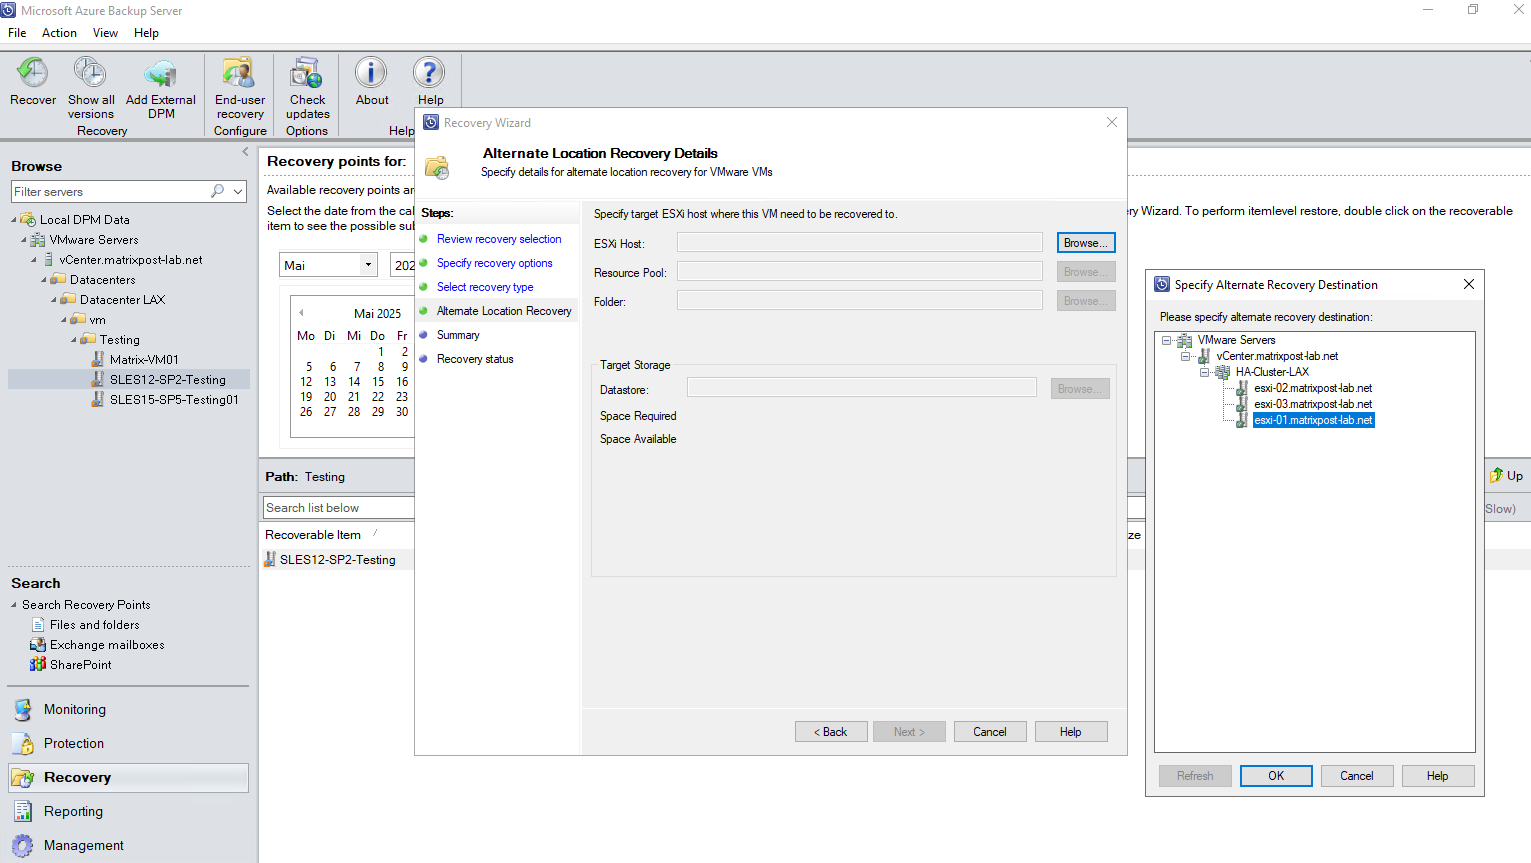Screen dimensions: 1531x863
Task: Open the View menu
Action: [x=105, y=33]
